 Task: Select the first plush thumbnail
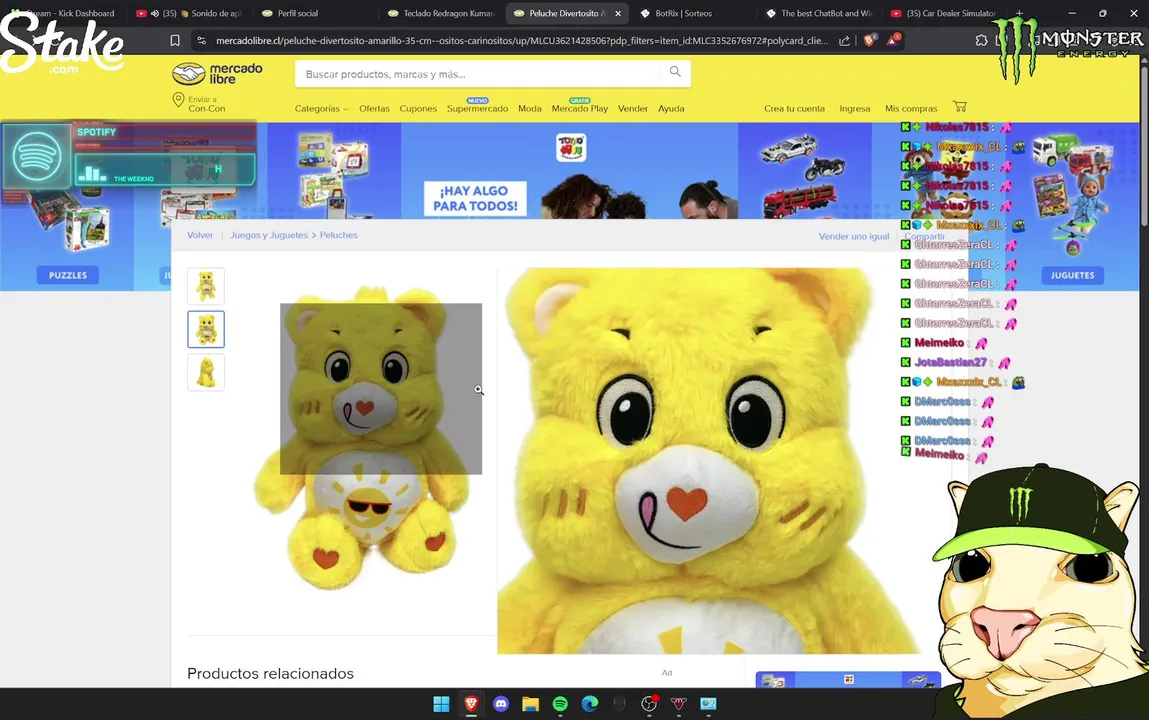click(206, 286)
